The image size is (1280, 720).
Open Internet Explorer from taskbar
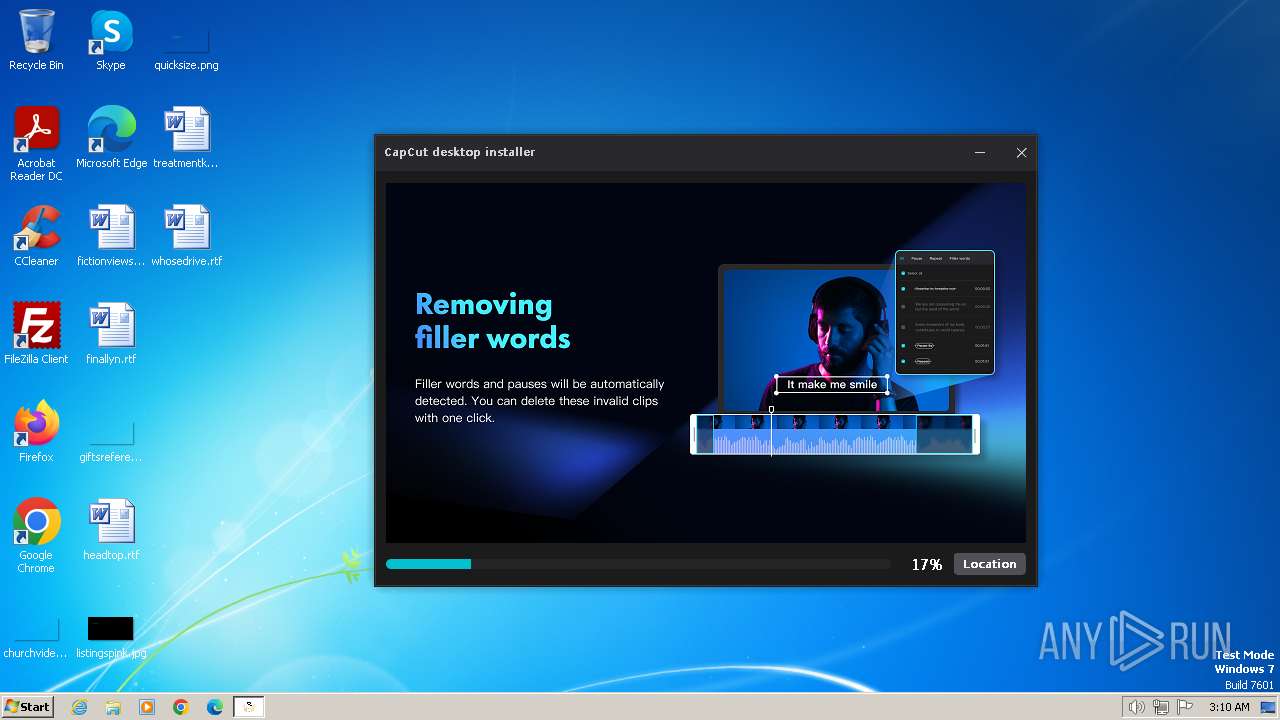click(79, 707)
